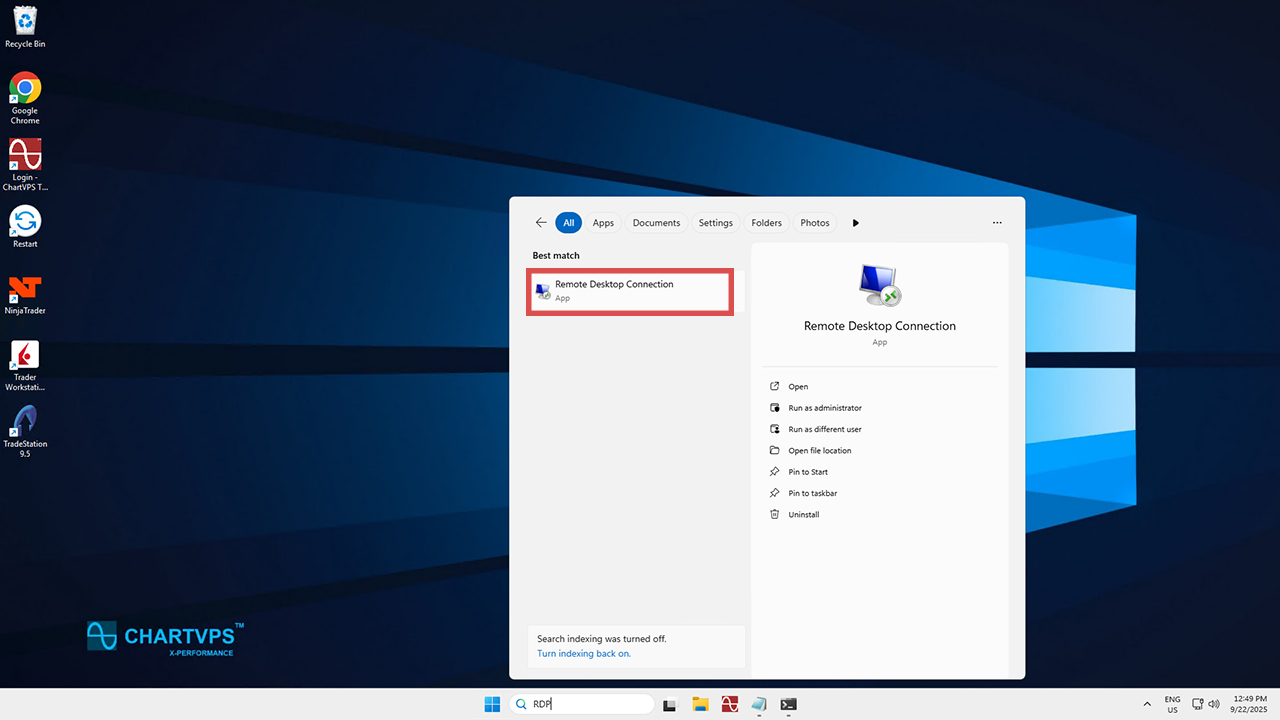Show hidden icons in the system tray
This screenshot has width=1280, height=720.
coord(1145,704)
